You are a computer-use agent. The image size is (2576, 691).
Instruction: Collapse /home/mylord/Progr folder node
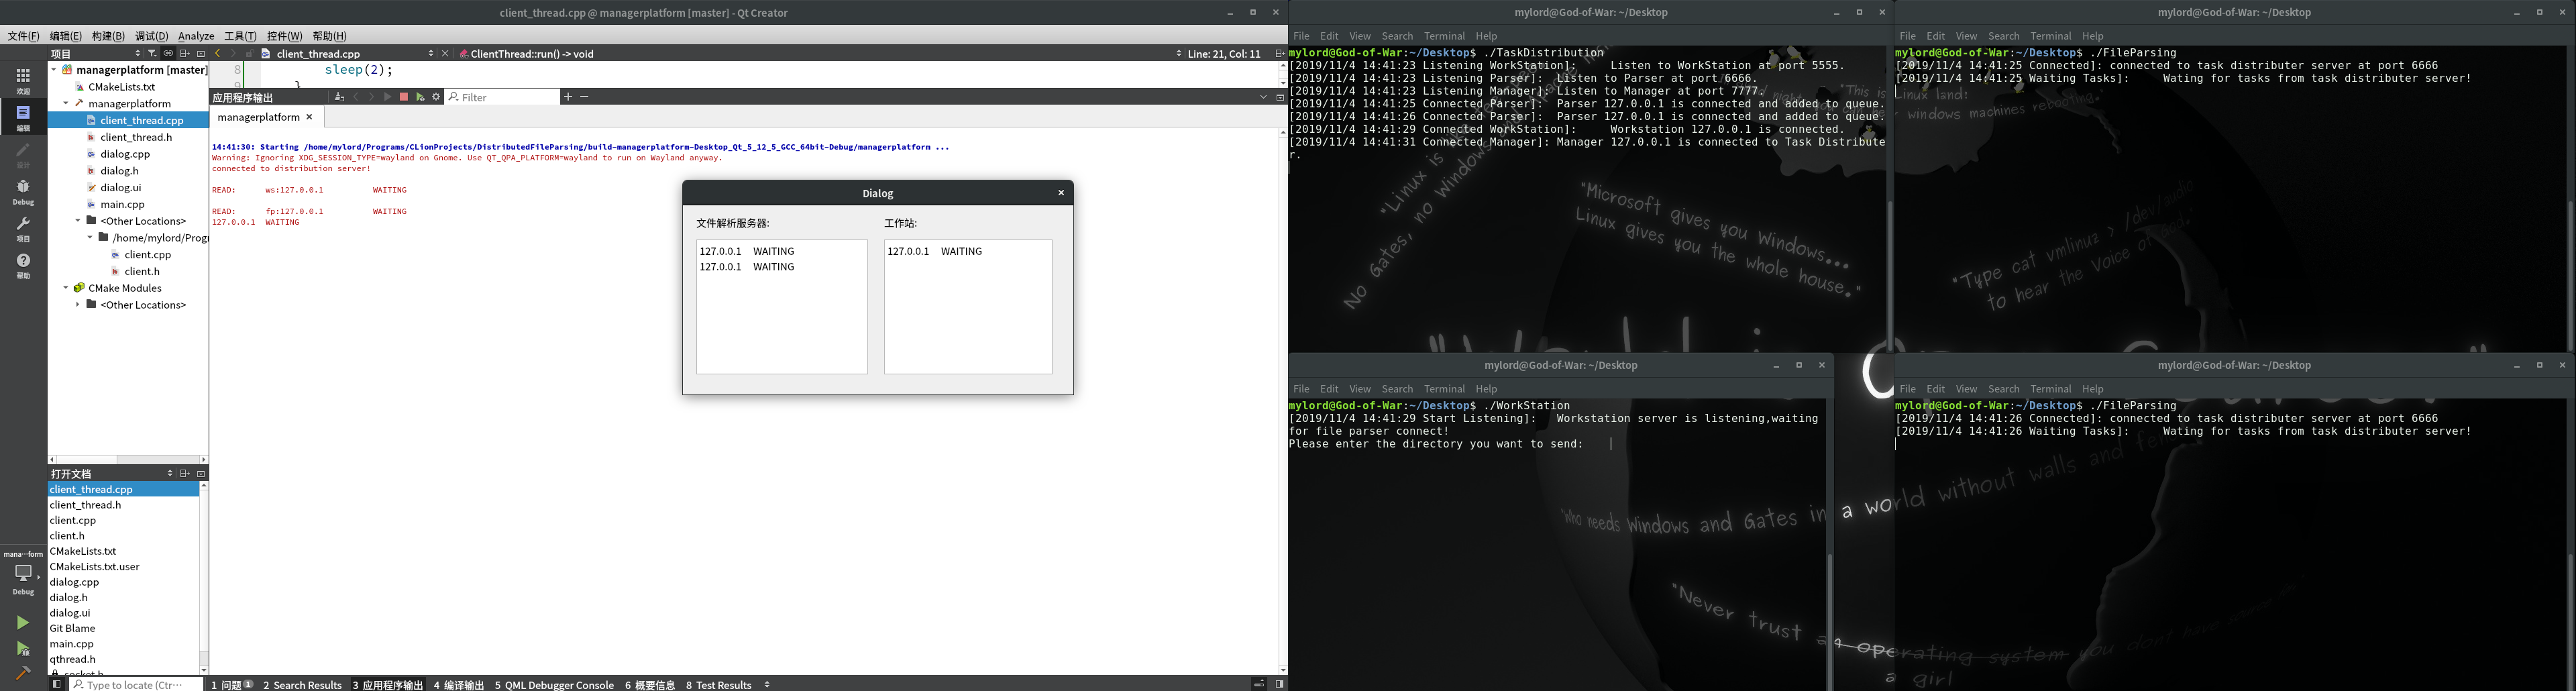click(89, 237)
